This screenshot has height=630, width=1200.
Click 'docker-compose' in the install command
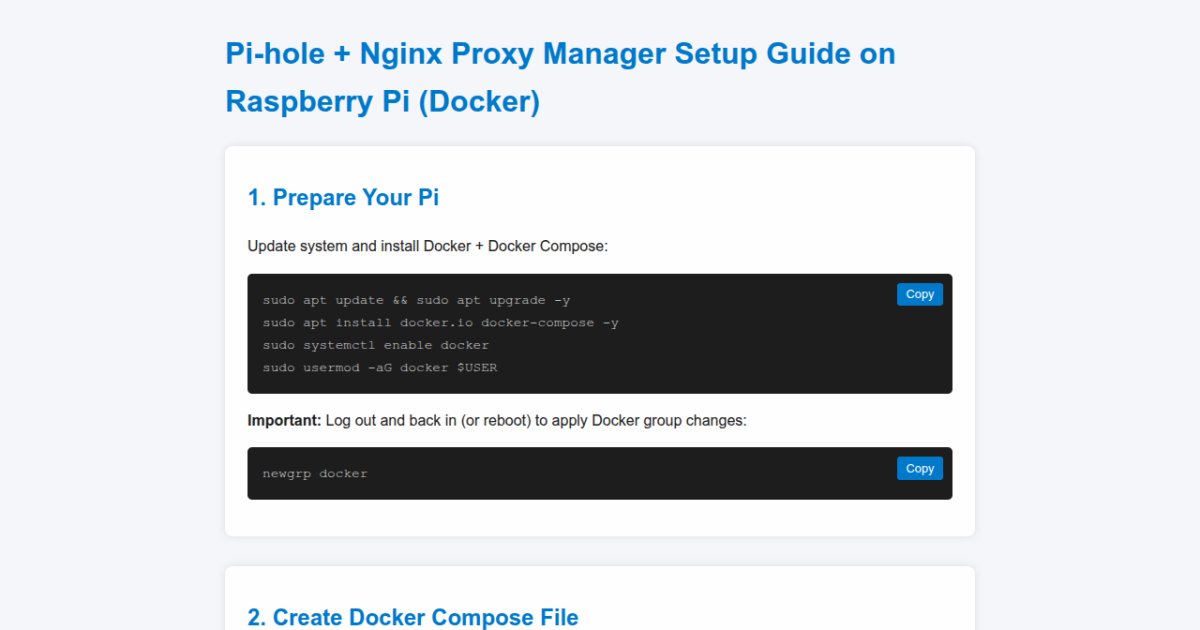pos(537,323)
